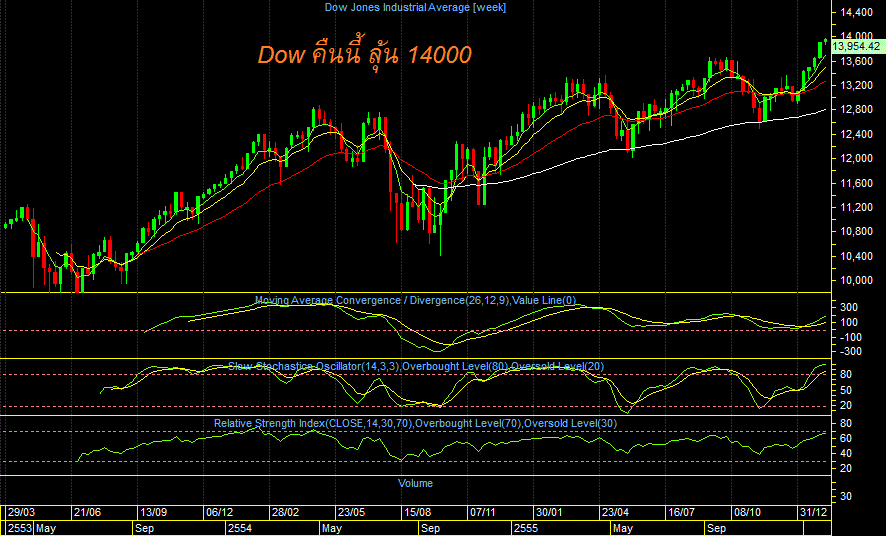This screenshot has height=536, width=886.
Task: Click the 15/08 date on time axis
Action: tap(417, 512)
